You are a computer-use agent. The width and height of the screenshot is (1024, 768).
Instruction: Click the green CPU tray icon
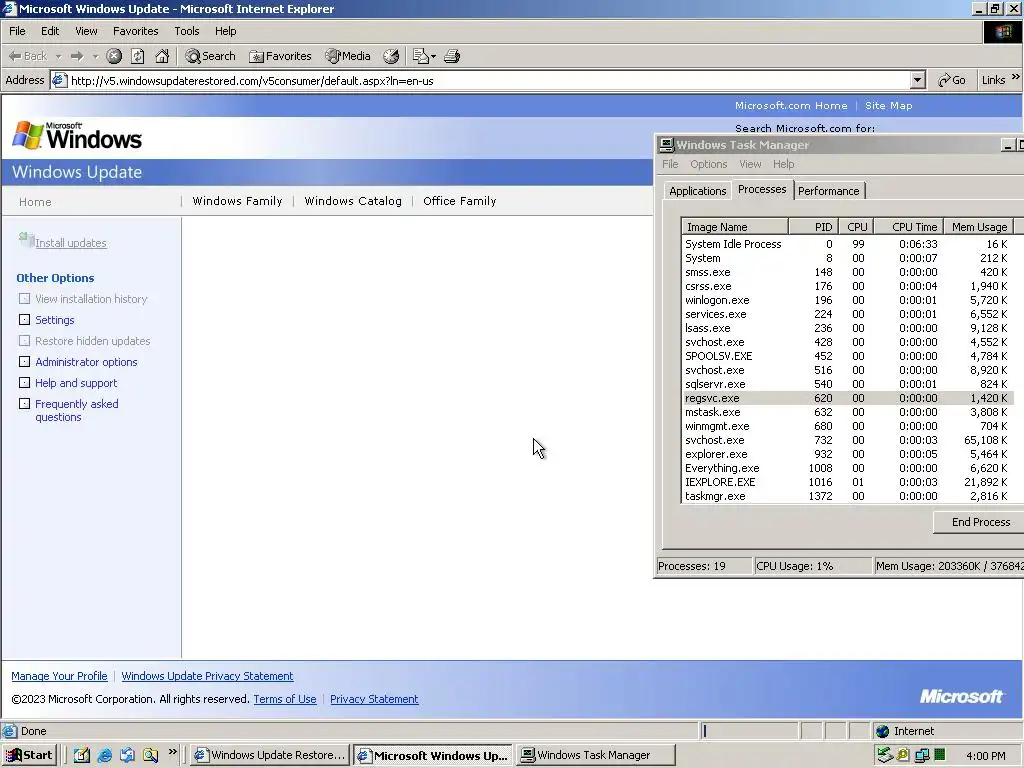[940, 755]
